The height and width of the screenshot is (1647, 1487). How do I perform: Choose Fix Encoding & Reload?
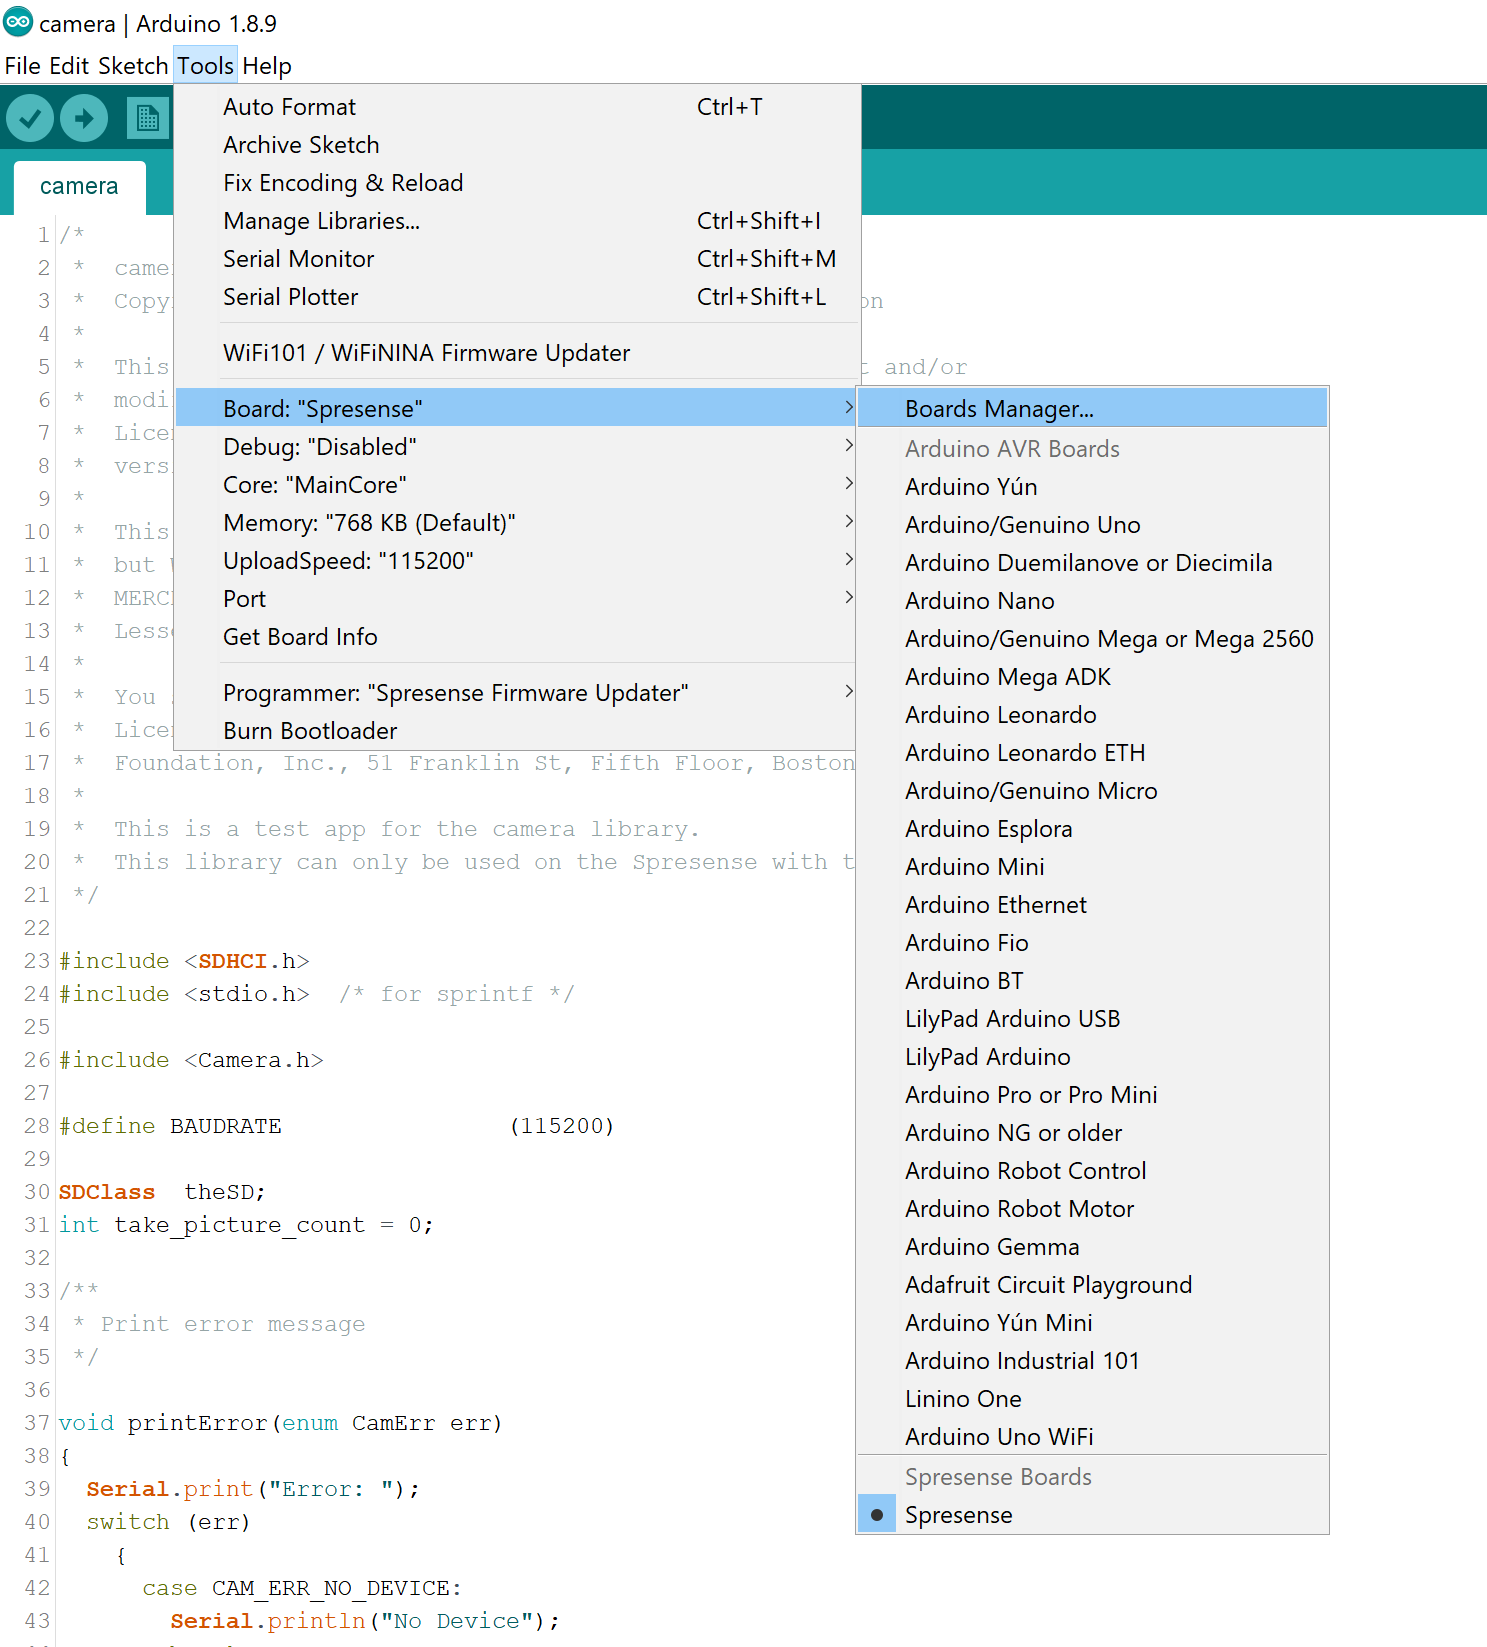516,182
